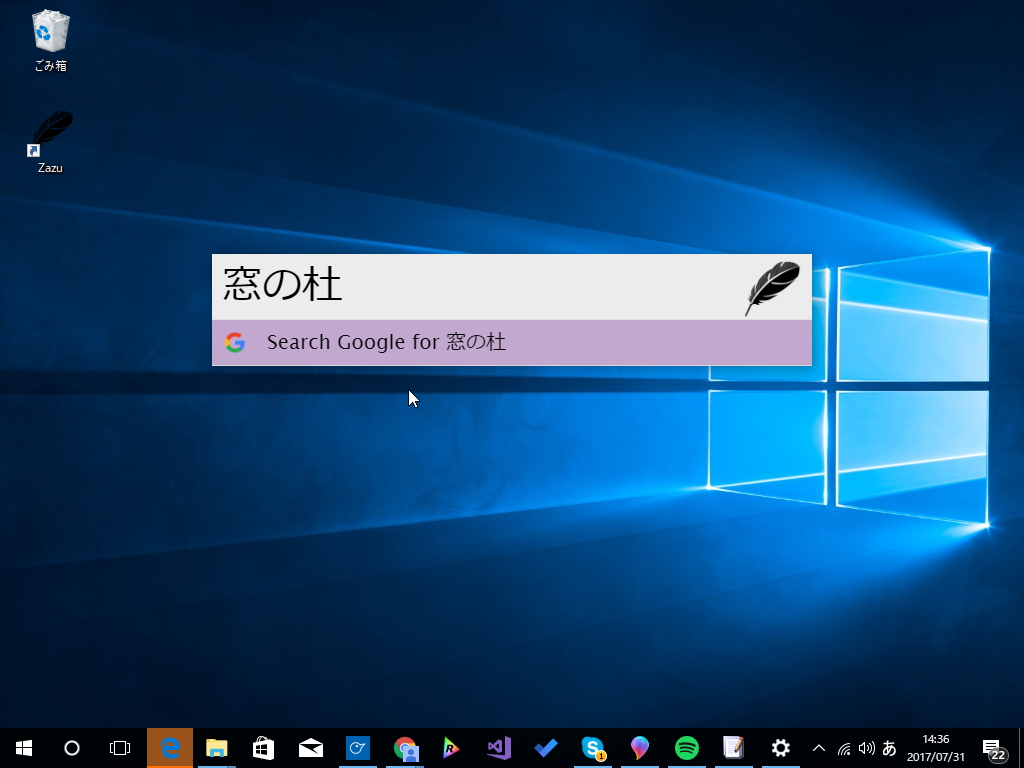Open Skype with the unread notification badge

coord(593,747)
